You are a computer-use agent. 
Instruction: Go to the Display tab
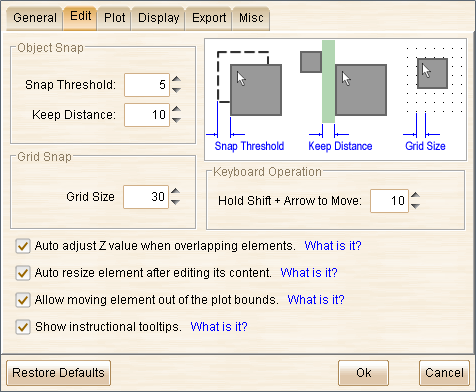158,18
